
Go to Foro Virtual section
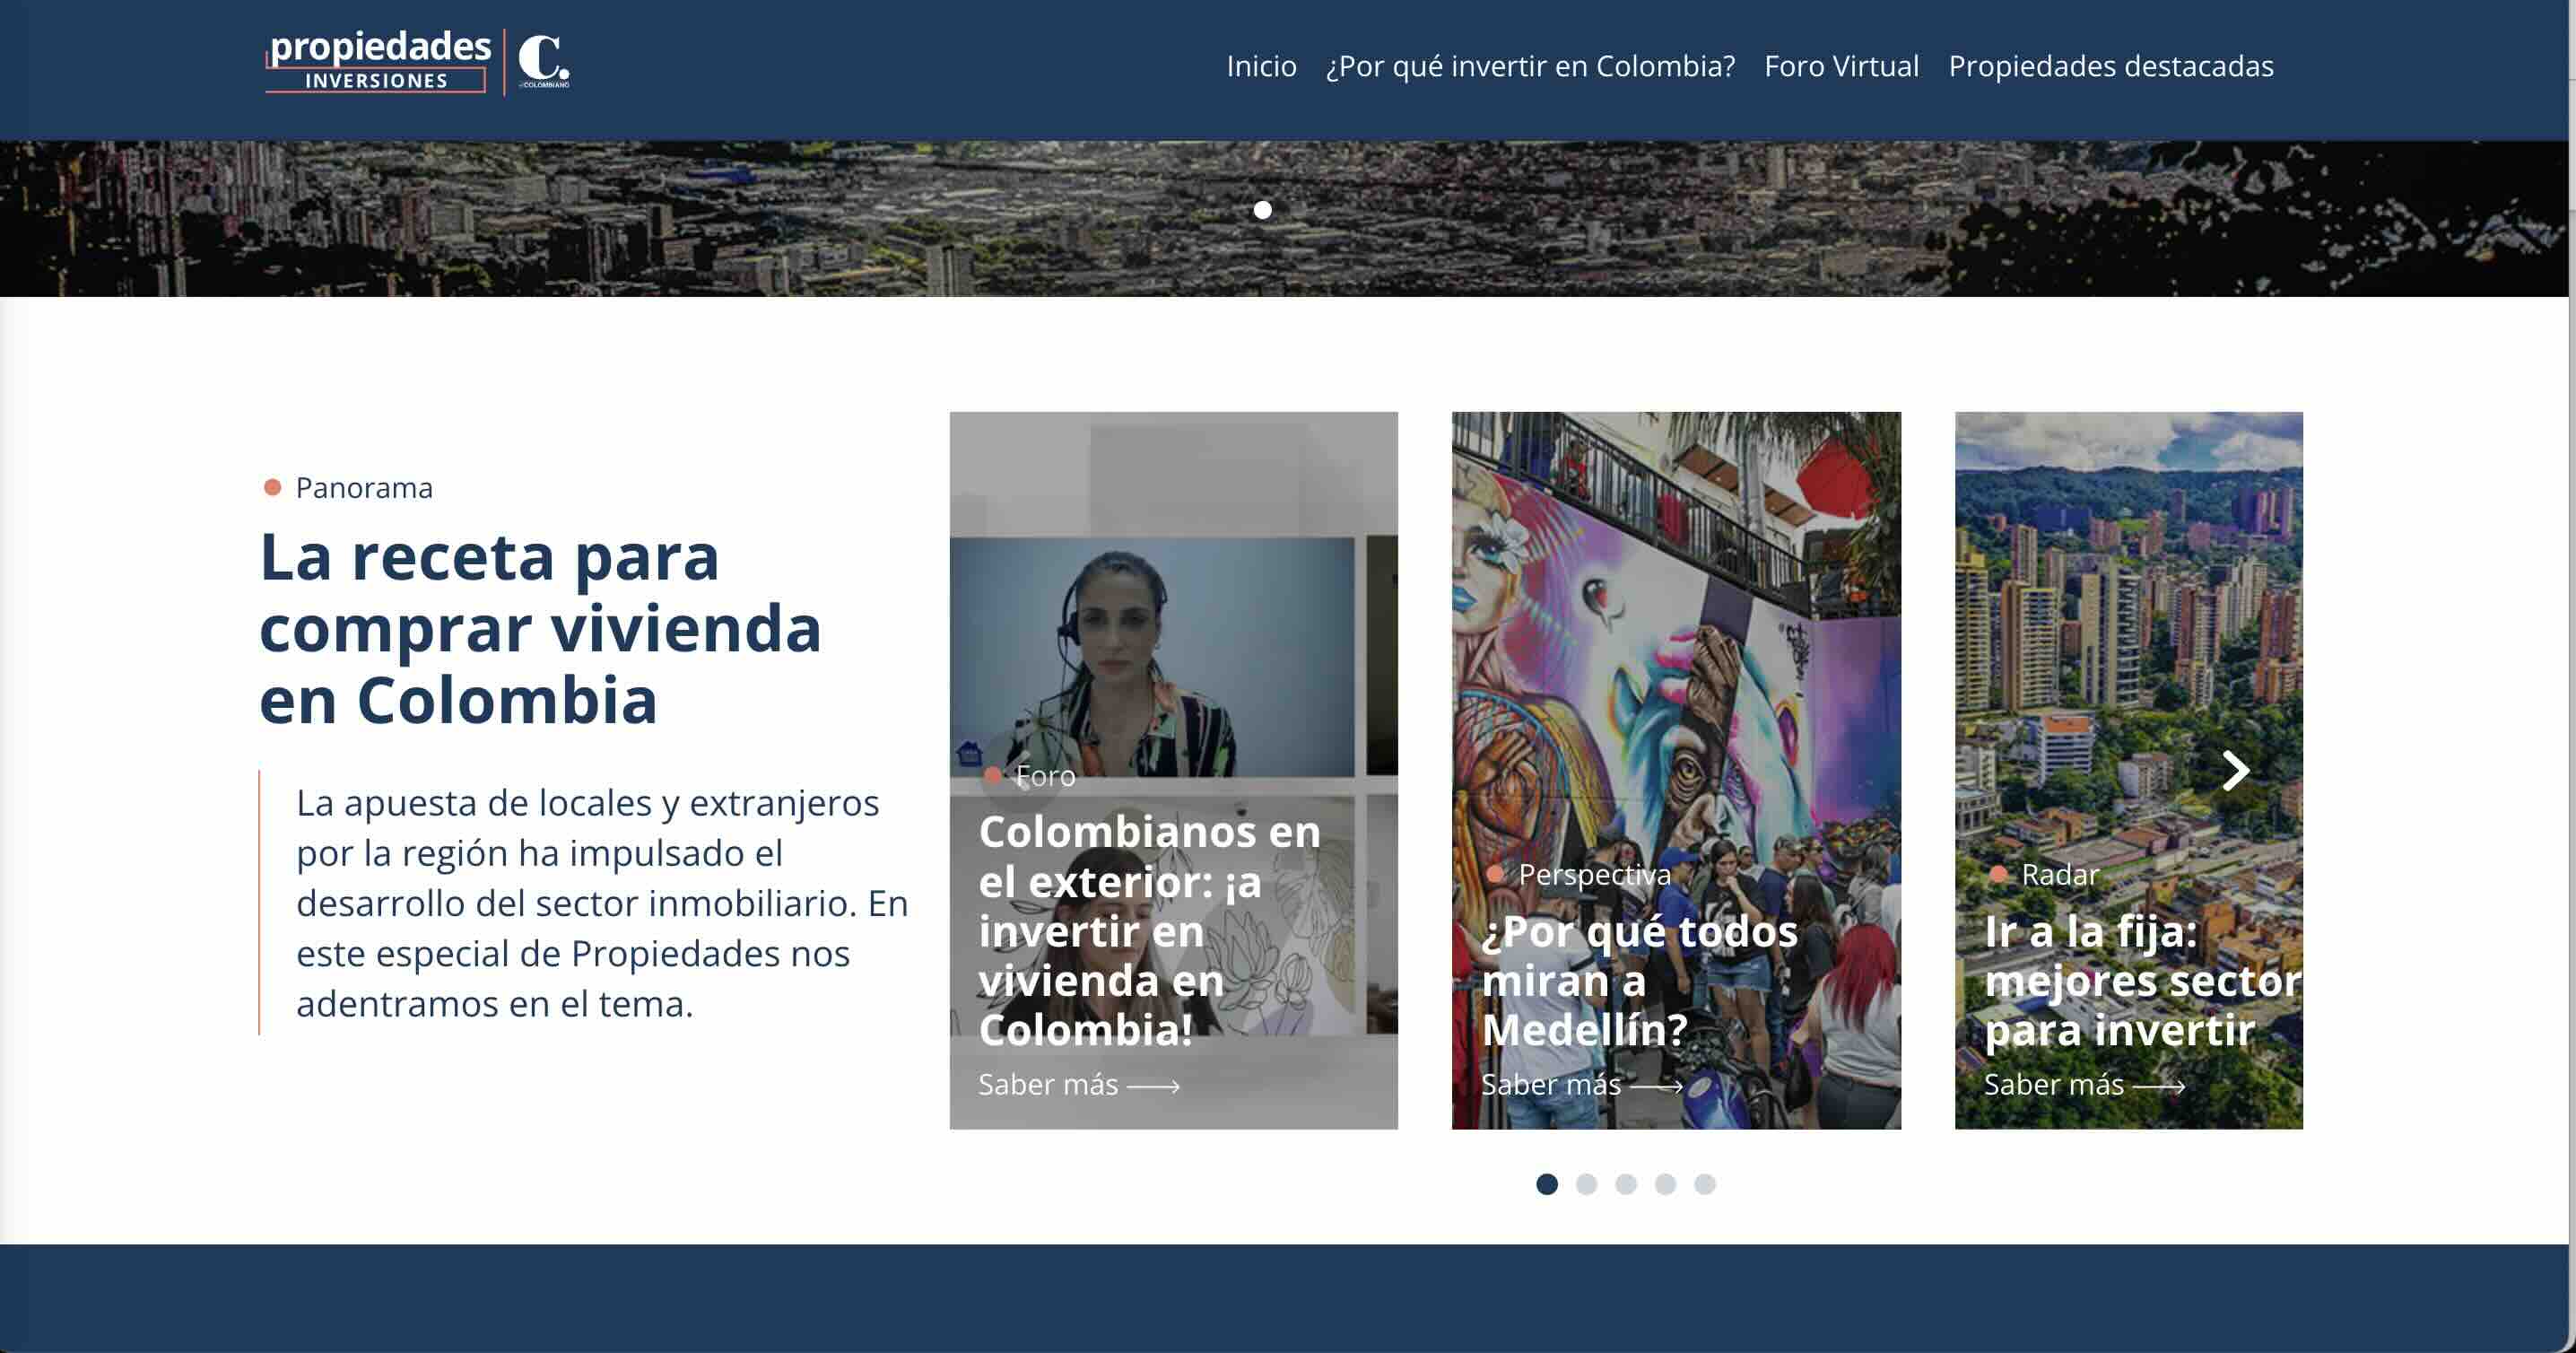coord(1841,66)
